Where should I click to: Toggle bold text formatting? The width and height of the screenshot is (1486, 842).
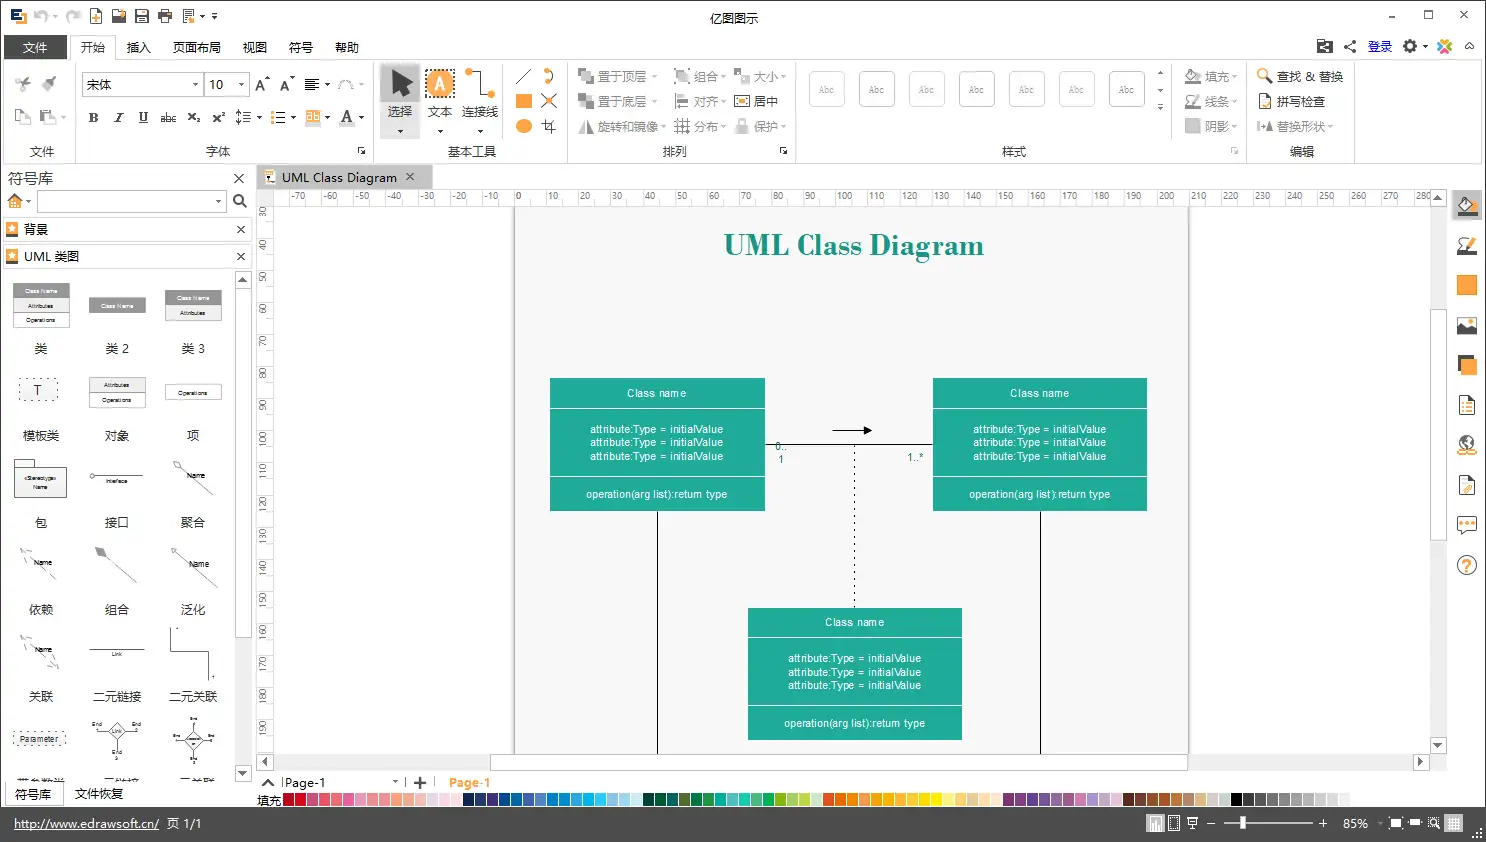pyautogui.click(x=93, y=118)
